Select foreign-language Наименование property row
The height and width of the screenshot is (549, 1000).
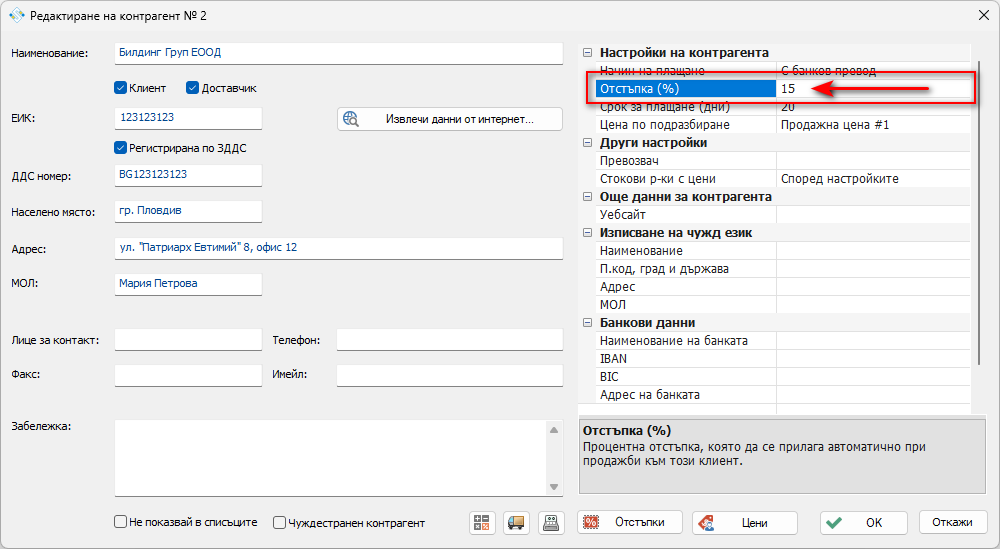[783, 251]
